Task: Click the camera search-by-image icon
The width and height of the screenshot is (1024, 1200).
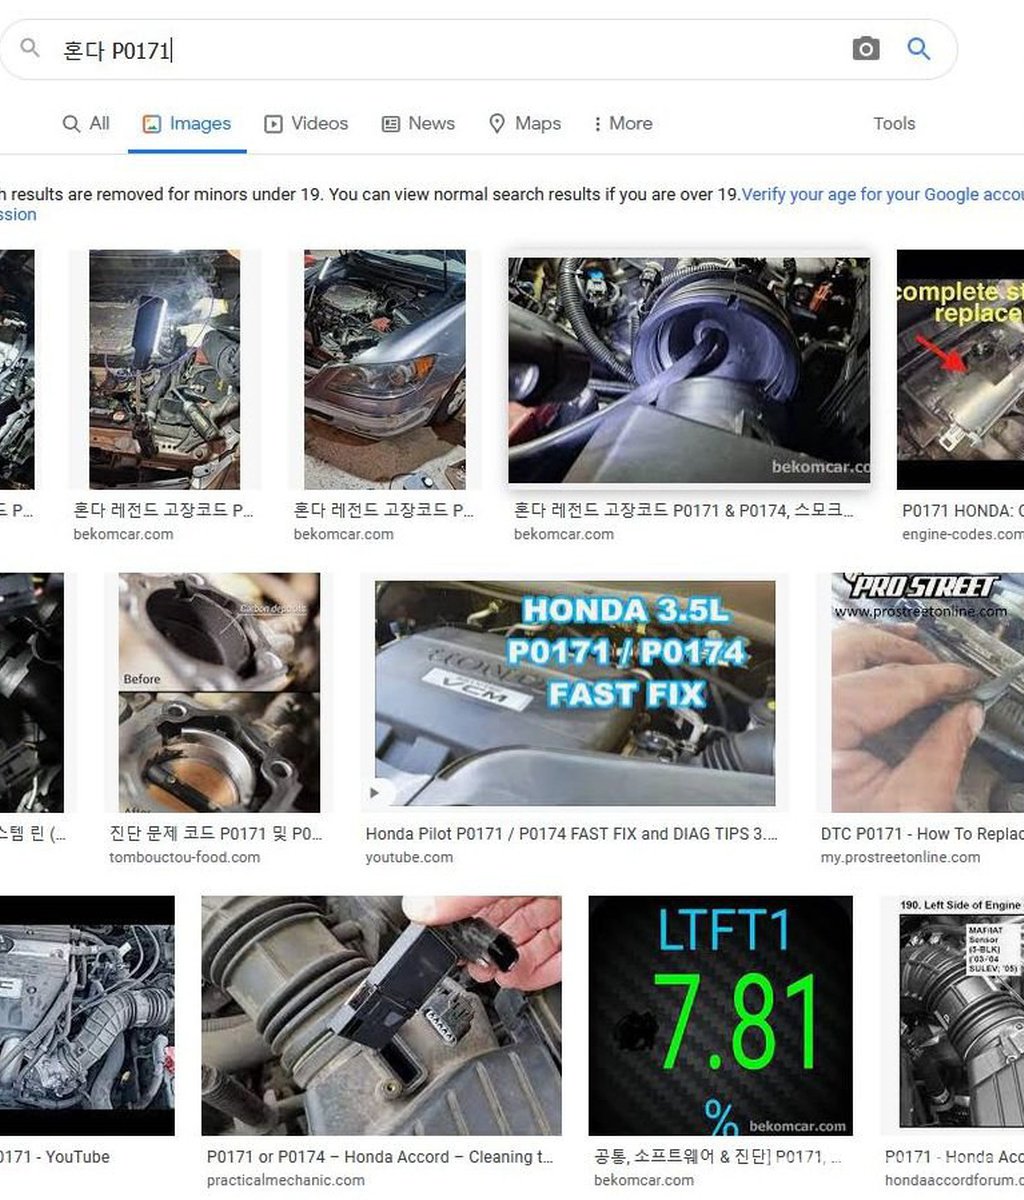Action: coord(866,49)
